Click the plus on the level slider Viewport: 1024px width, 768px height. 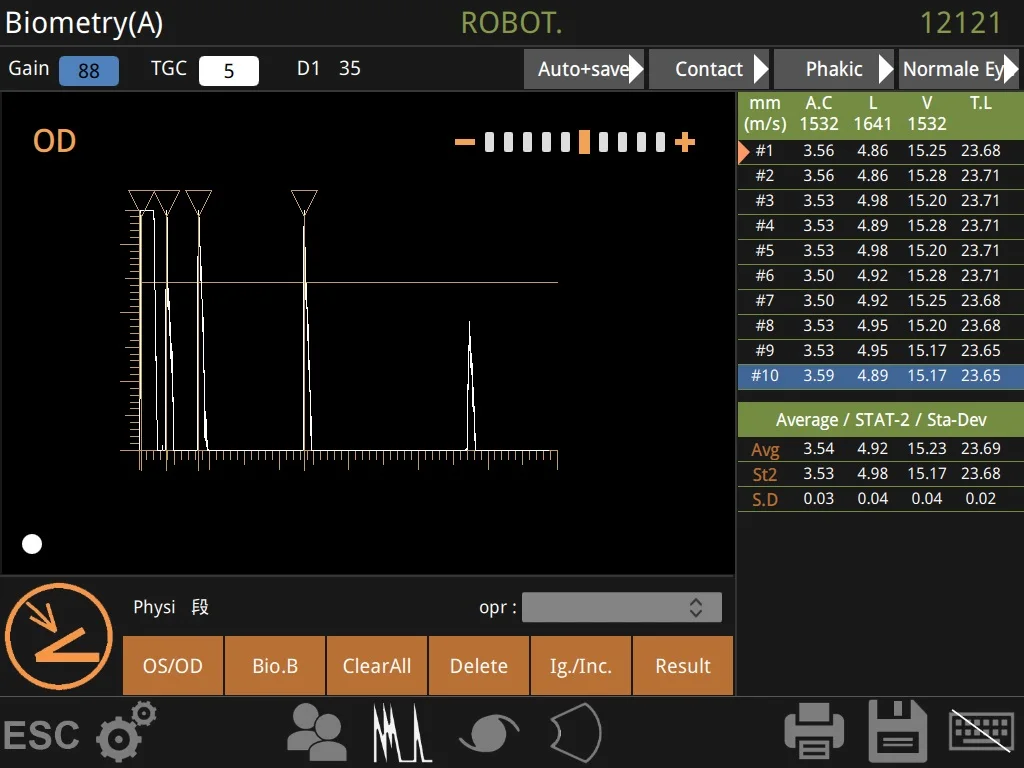685,143
